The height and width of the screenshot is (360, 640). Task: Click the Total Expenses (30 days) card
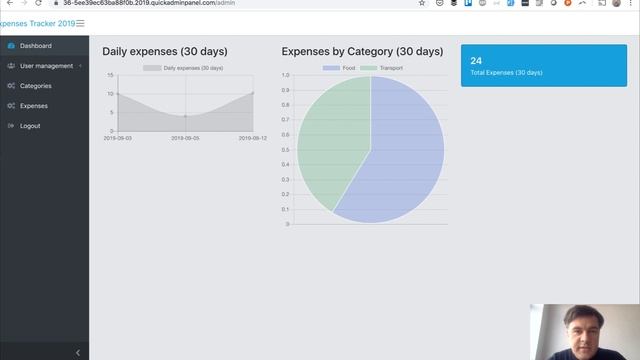[x=544, y=65]
